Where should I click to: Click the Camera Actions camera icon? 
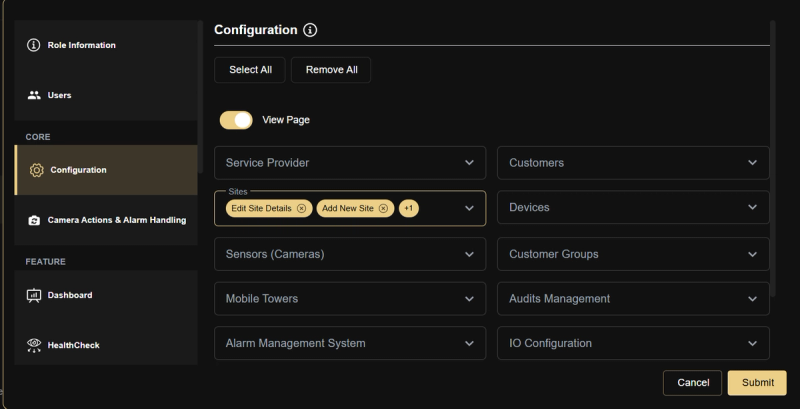coord(34,220)
